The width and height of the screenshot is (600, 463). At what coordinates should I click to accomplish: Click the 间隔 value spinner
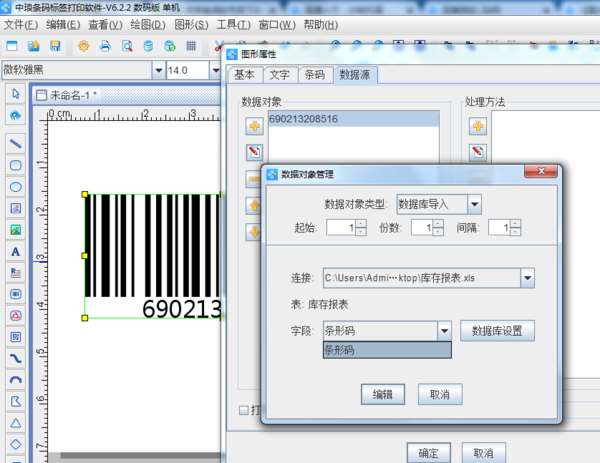[504, 228]
